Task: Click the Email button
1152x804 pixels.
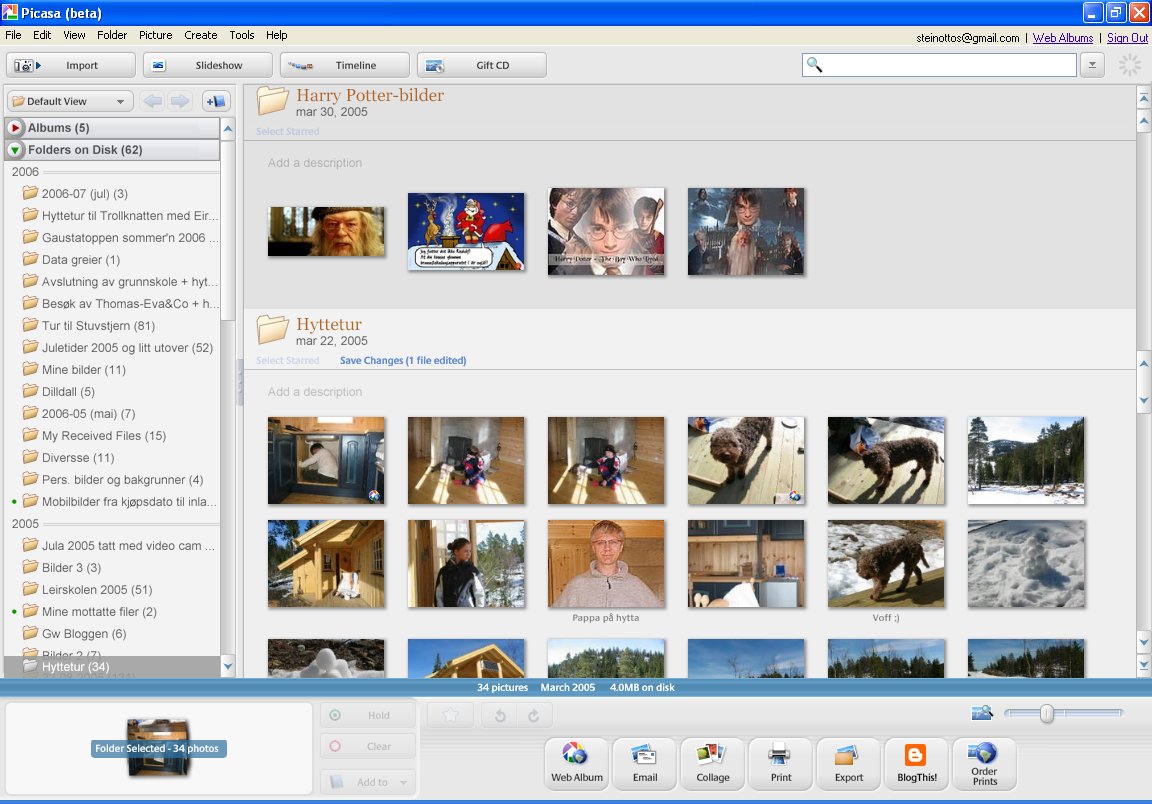Action: pyautogui.click(x=645, y=764)
